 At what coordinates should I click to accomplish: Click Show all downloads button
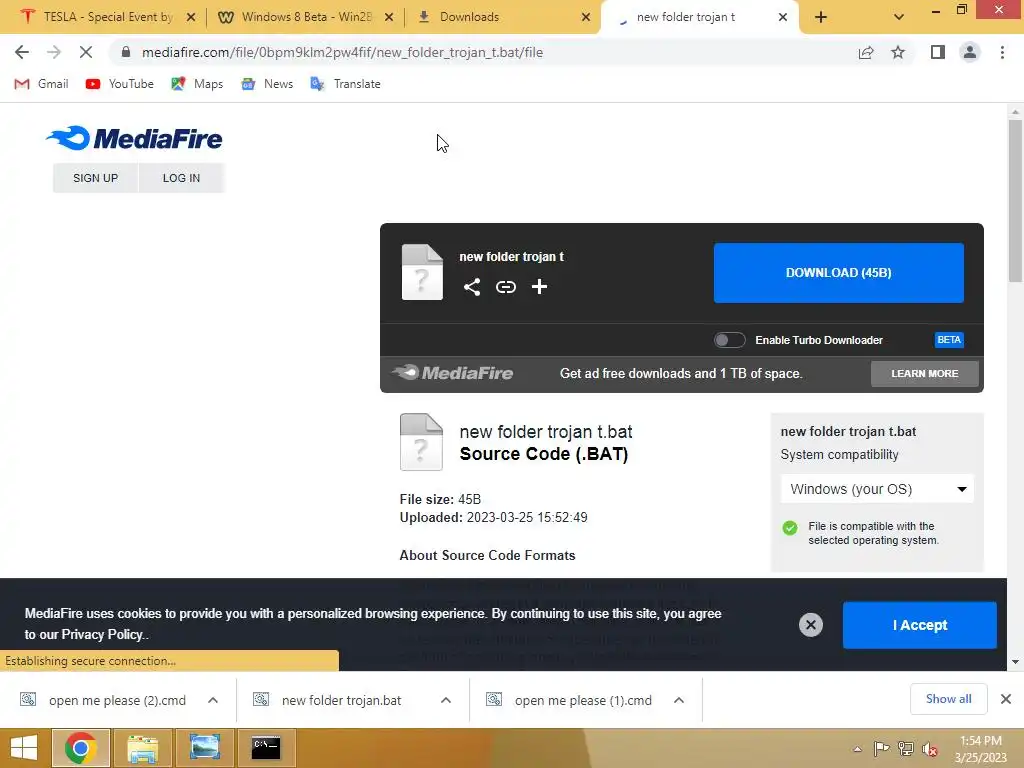click(x=948, y=699)
